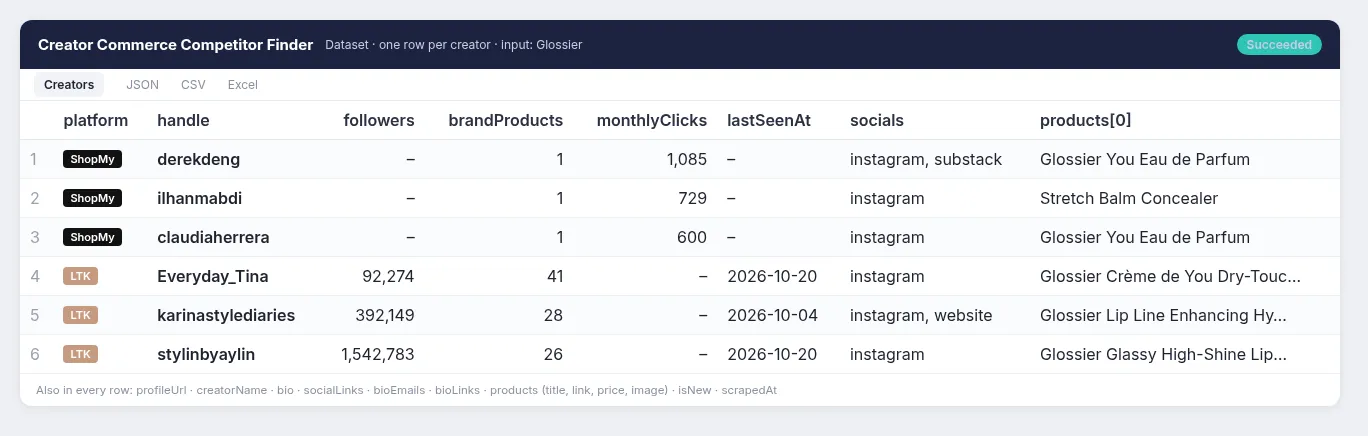The width and height of the screenshot is (1368, 436).
Task: Select the claudiaherrera handle
Action: [x=213, y=237]
